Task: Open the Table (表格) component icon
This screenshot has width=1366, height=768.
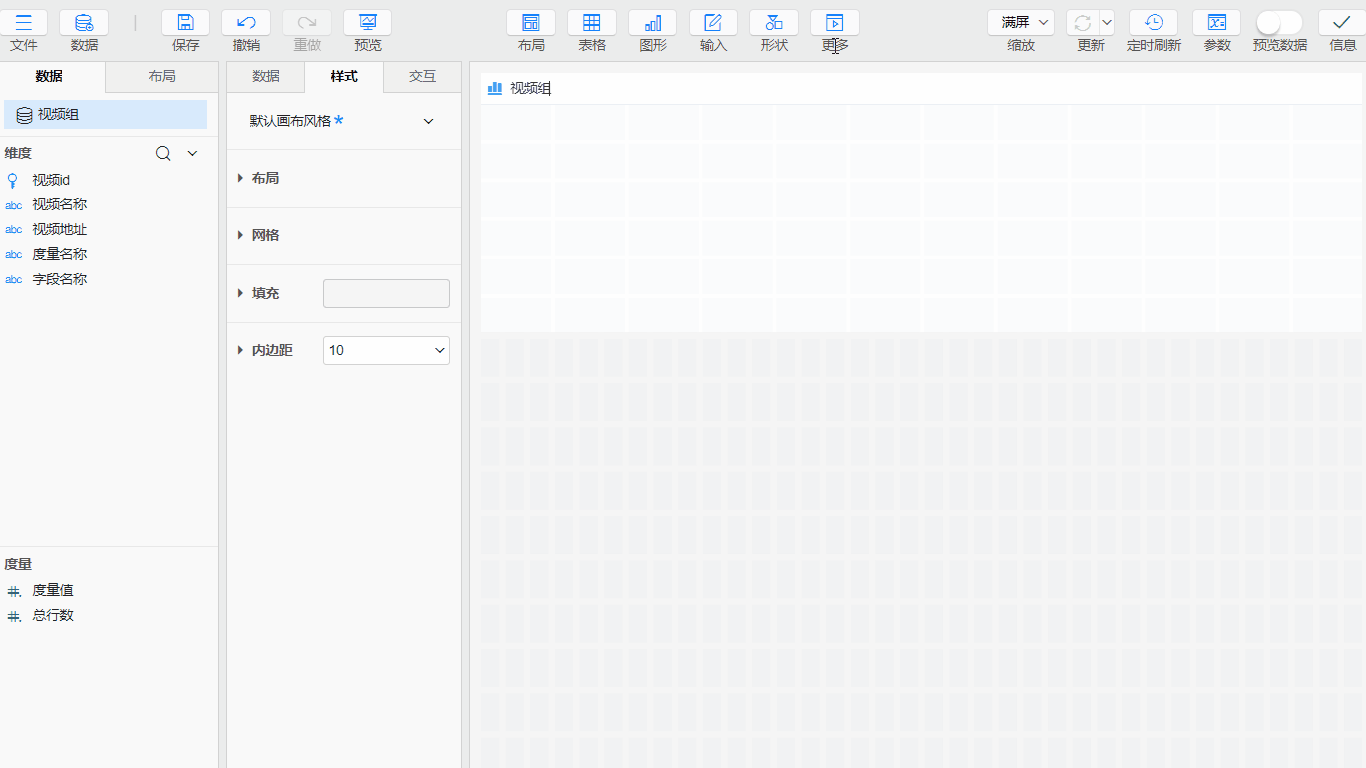Action: [591, 23]
